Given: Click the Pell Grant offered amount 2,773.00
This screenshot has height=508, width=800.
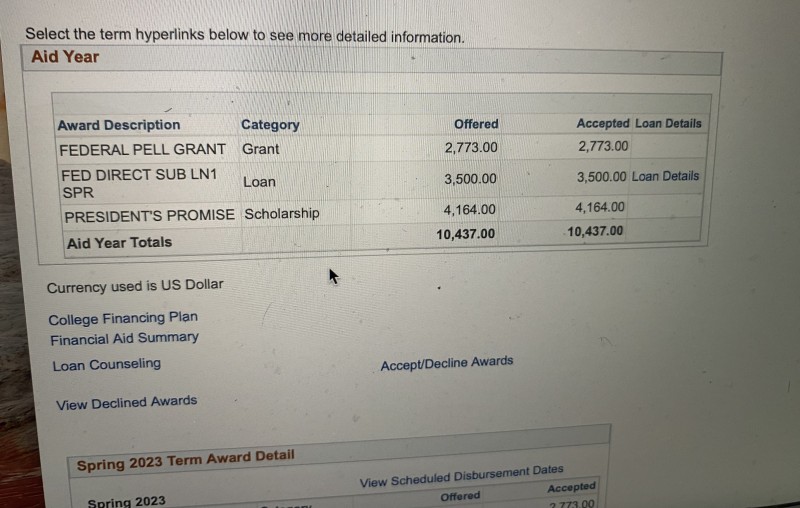Looking at the screenshot, I should click(x=471, y=147).
